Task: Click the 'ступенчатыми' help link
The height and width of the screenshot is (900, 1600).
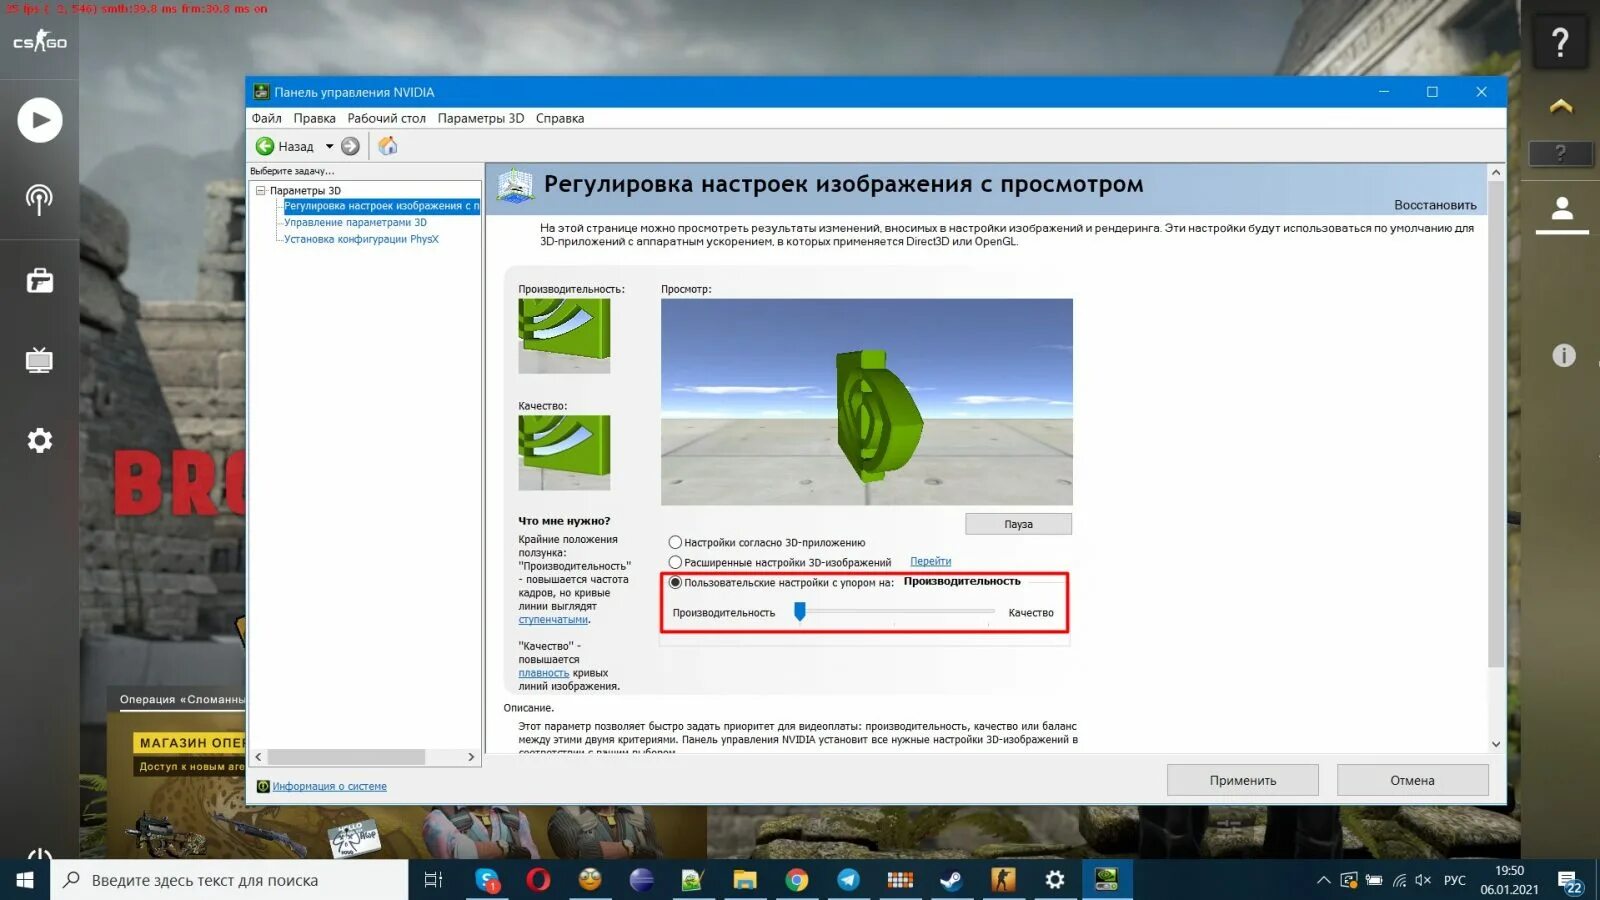Action: (553, 619)
